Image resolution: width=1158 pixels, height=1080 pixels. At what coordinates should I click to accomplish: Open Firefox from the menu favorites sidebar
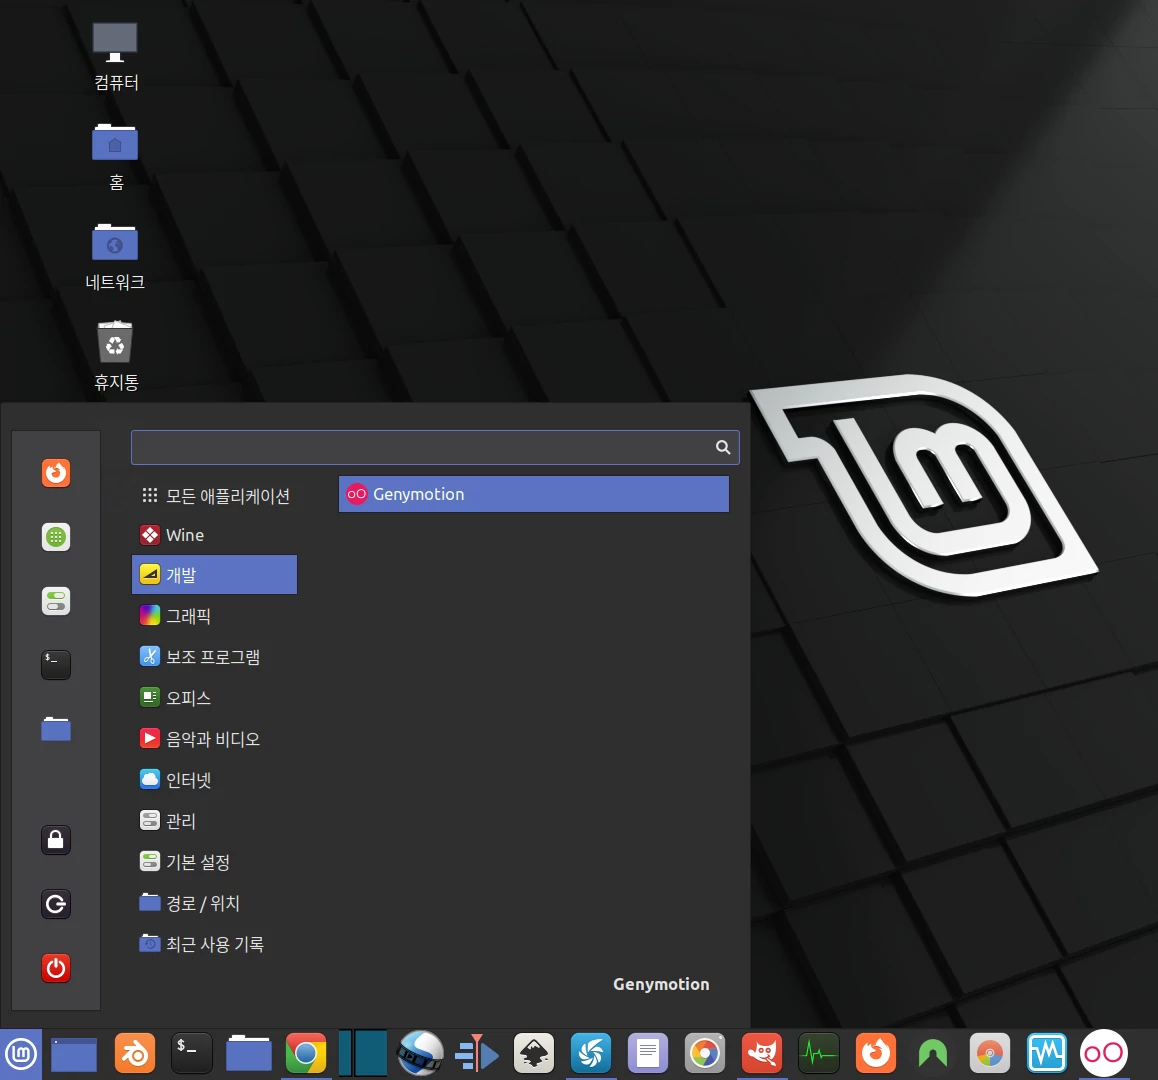56,473
